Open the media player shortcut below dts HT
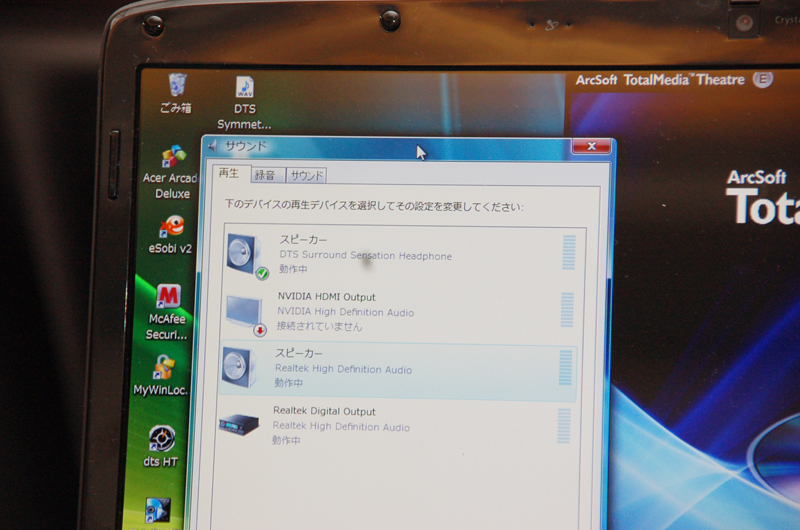Screen dimensions: 800x530 (x=158, y=510)
